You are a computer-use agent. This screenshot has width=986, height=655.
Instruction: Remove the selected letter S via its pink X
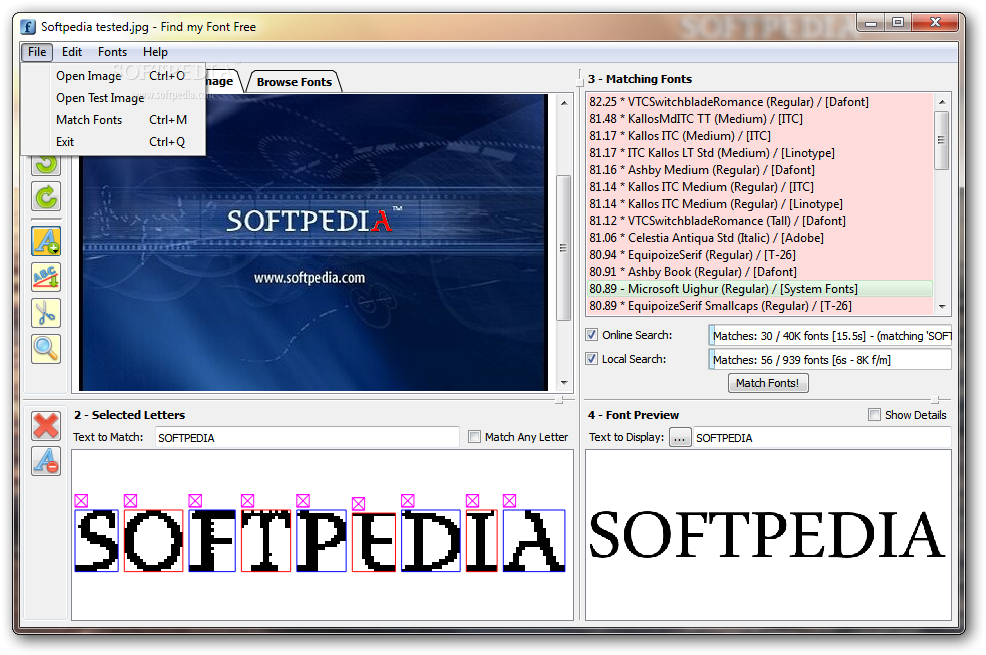81,500
